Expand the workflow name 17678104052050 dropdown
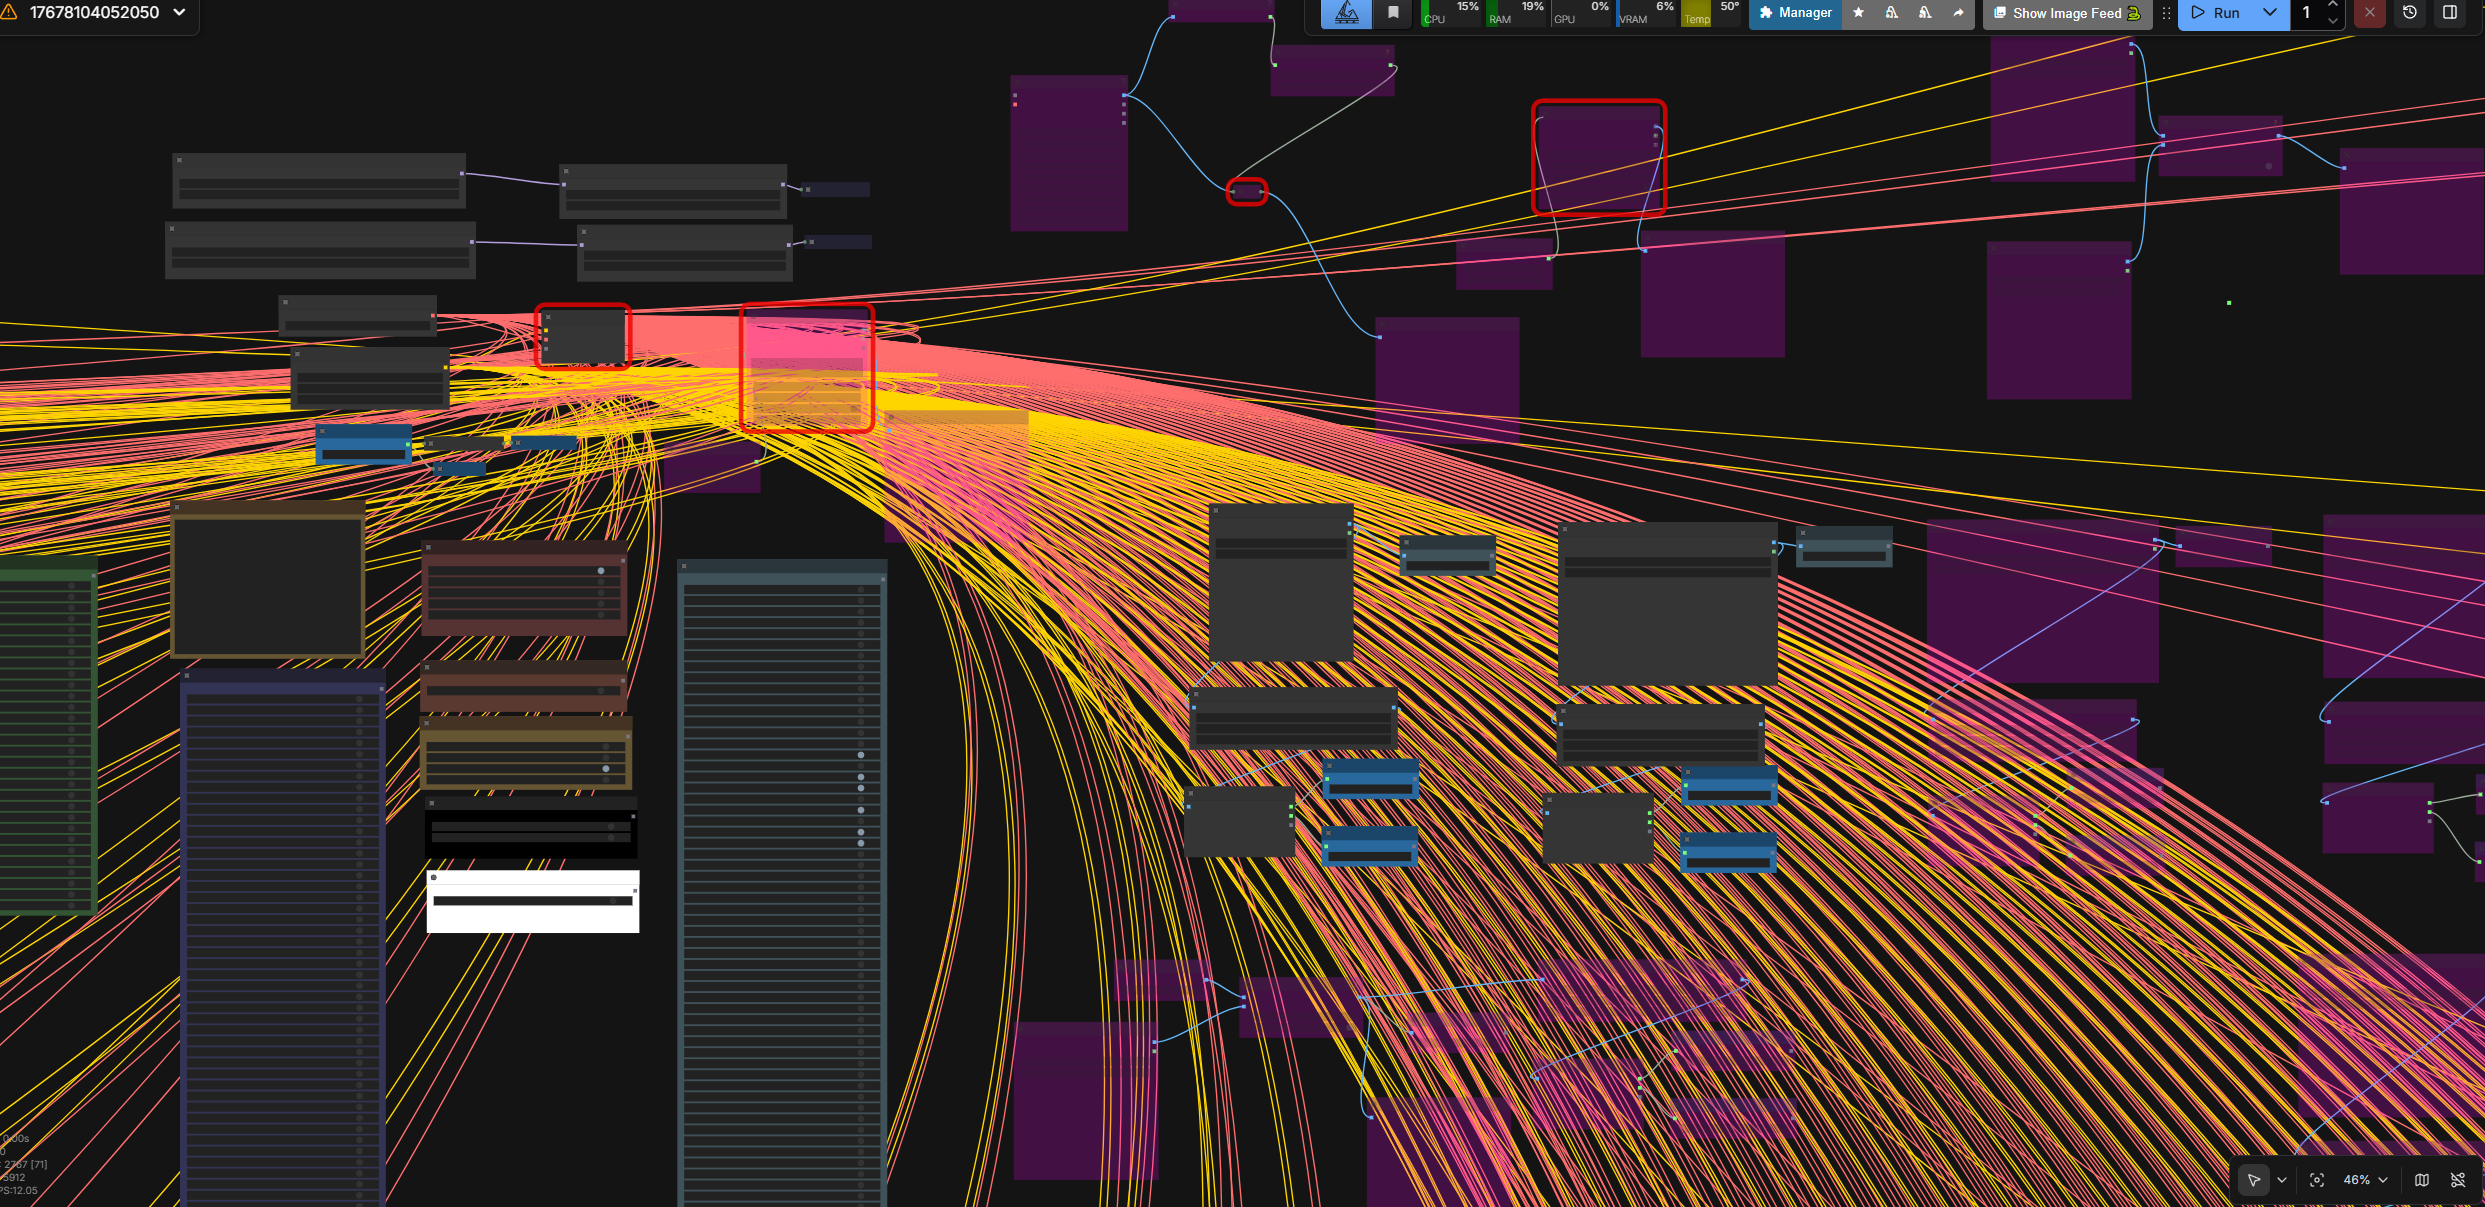The height and width of the screenshot is (1207, 2485). pos(179,13)
